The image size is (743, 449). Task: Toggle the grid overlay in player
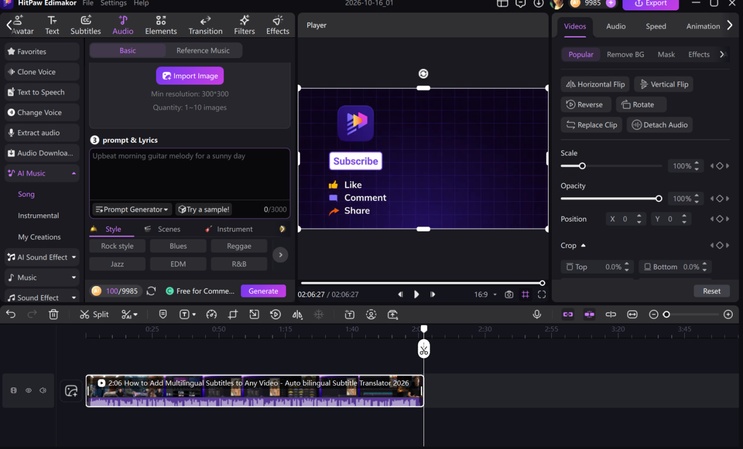coord(526,295)
